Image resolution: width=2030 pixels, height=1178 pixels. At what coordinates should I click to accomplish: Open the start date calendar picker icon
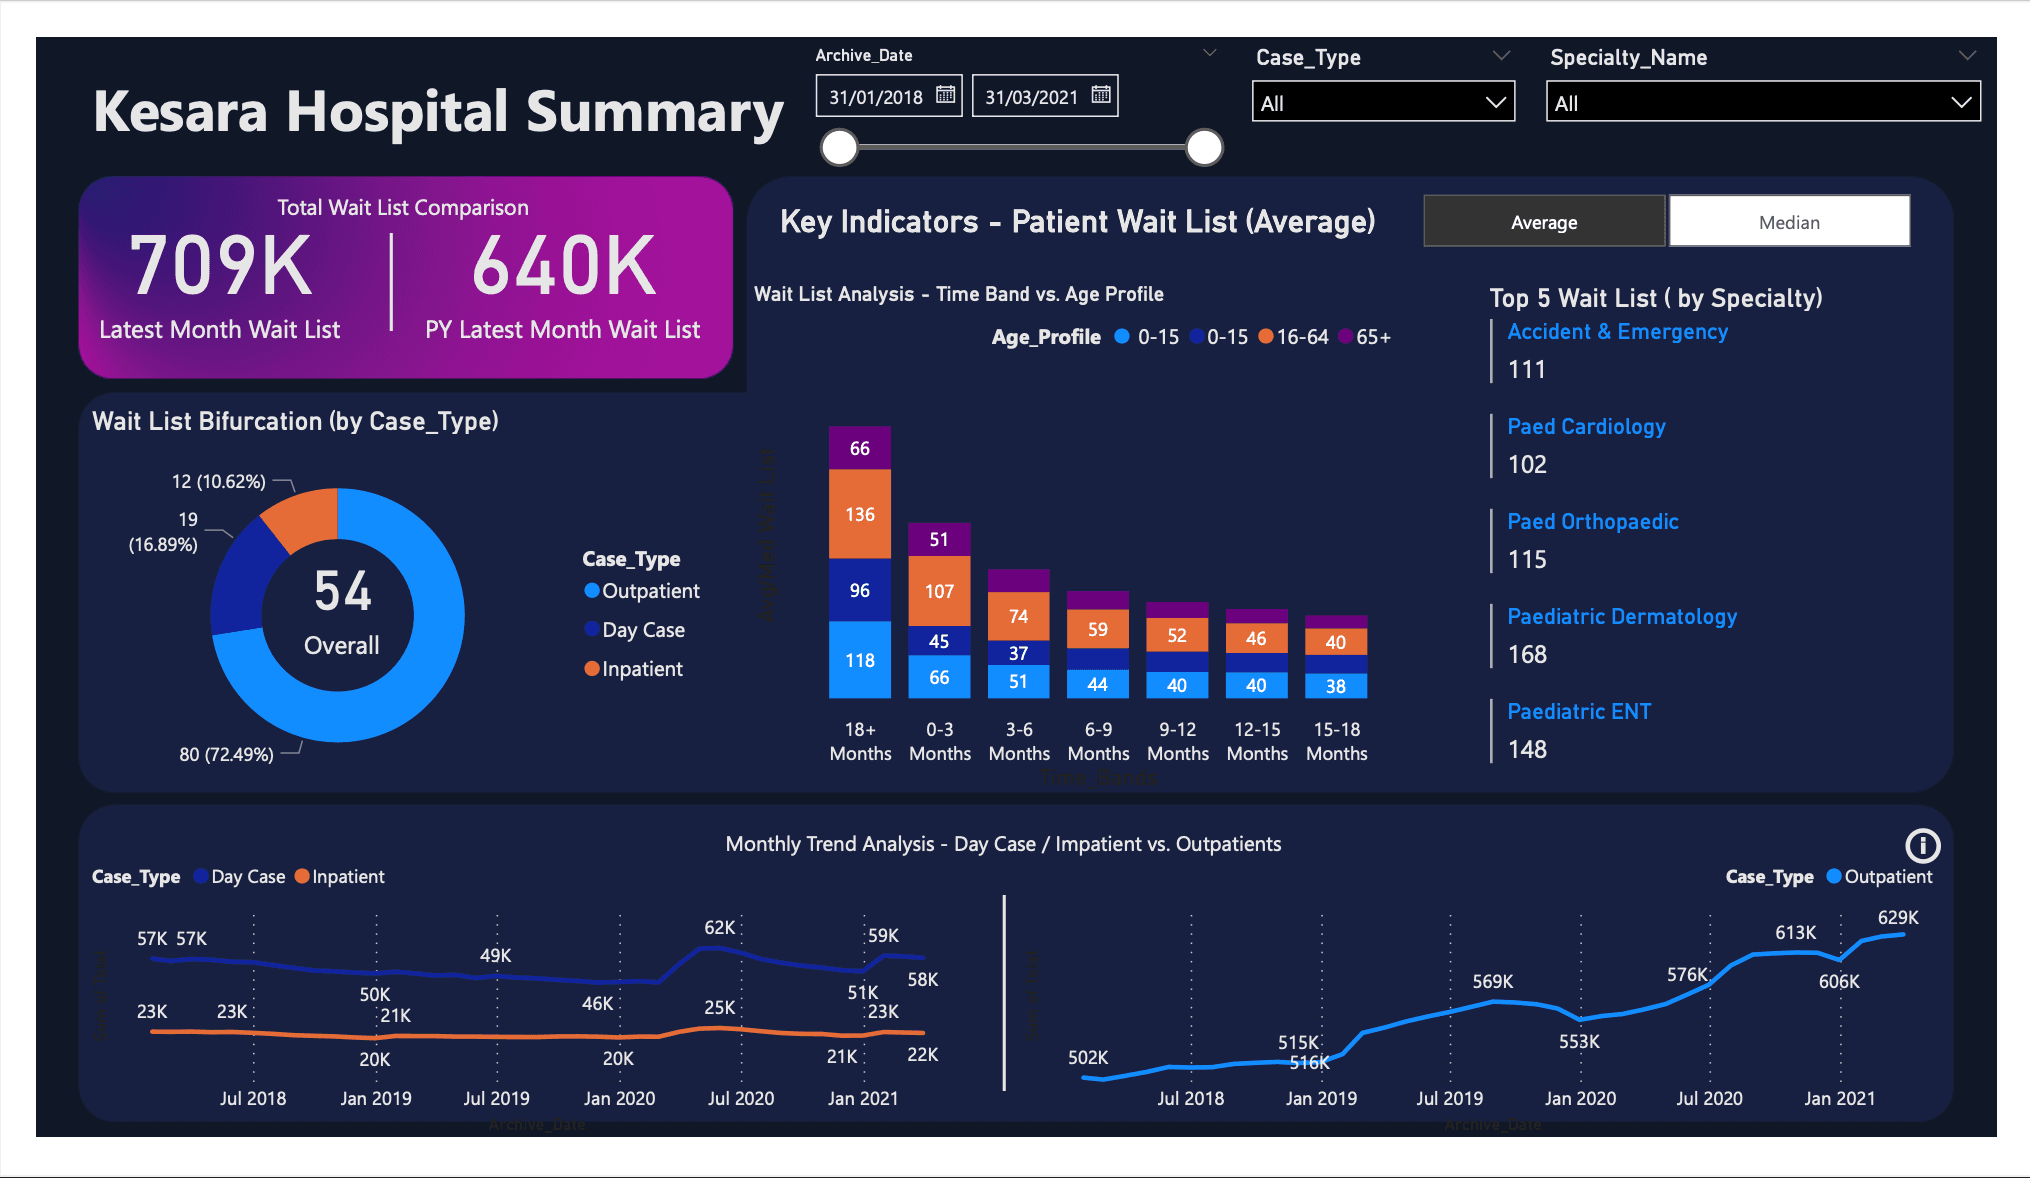tap(945, 95)
